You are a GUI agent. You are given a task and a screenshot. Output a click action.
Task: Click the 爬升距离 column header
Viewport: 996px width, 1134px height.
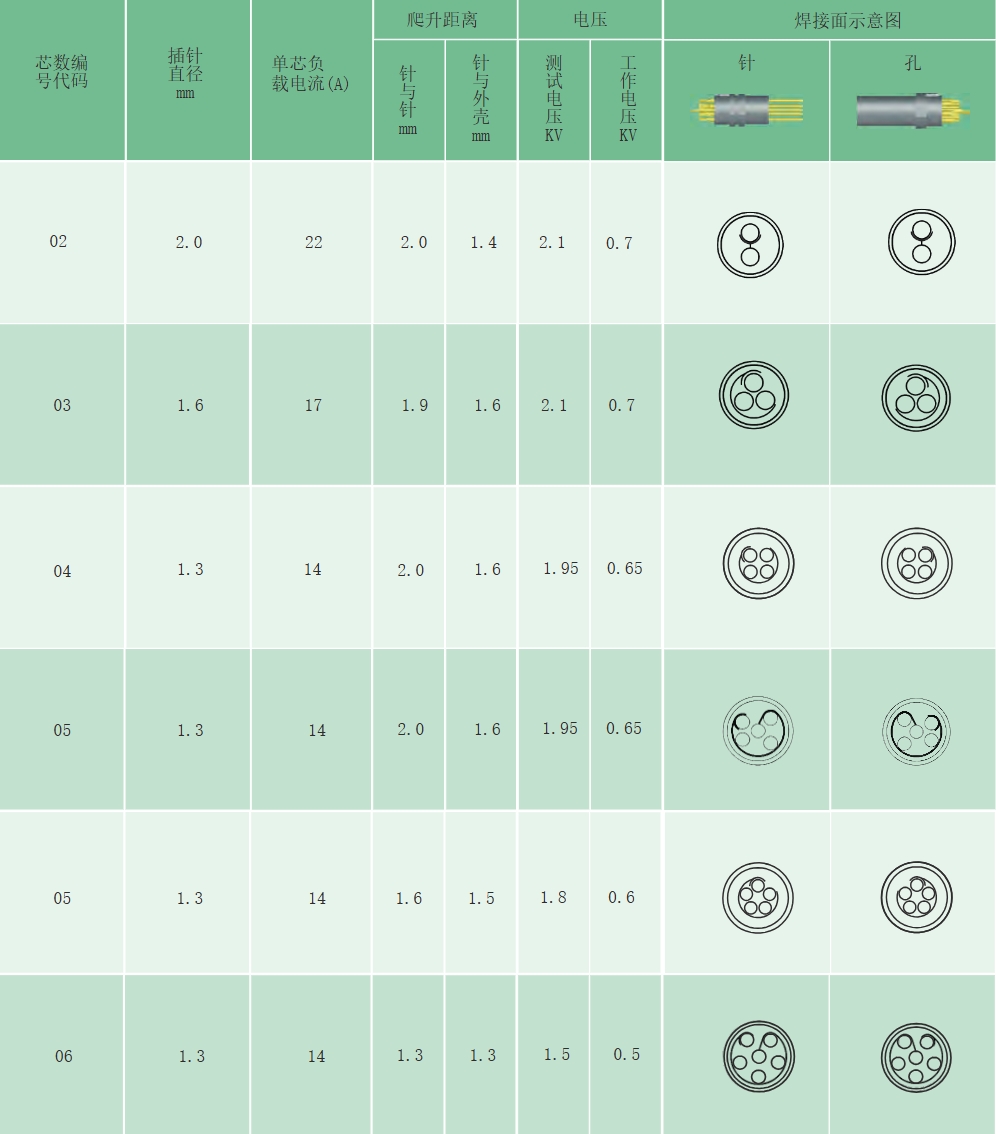(443, 20)
